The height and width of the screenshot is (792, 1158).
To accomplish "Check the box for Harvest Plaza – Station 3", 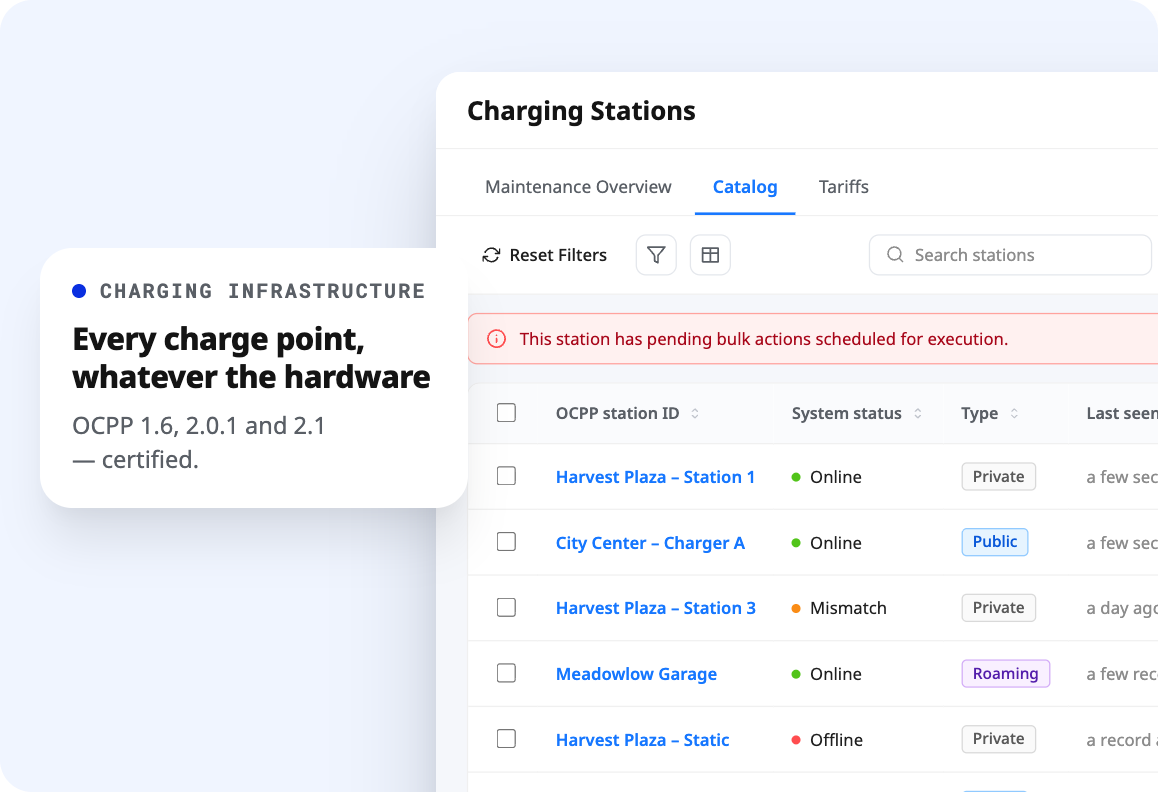I will click(507, 607).
